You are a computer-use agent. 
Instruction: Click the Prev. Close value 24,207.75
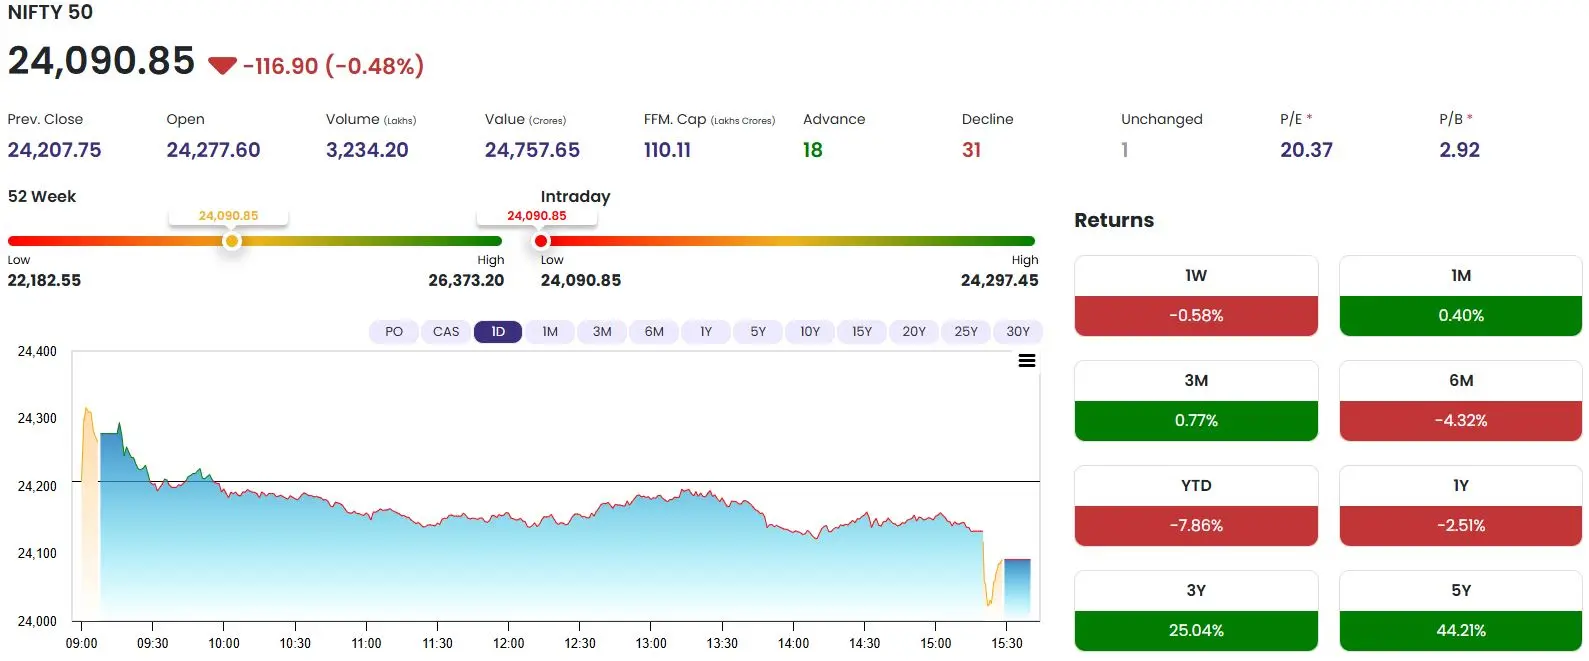pos(54,150)
